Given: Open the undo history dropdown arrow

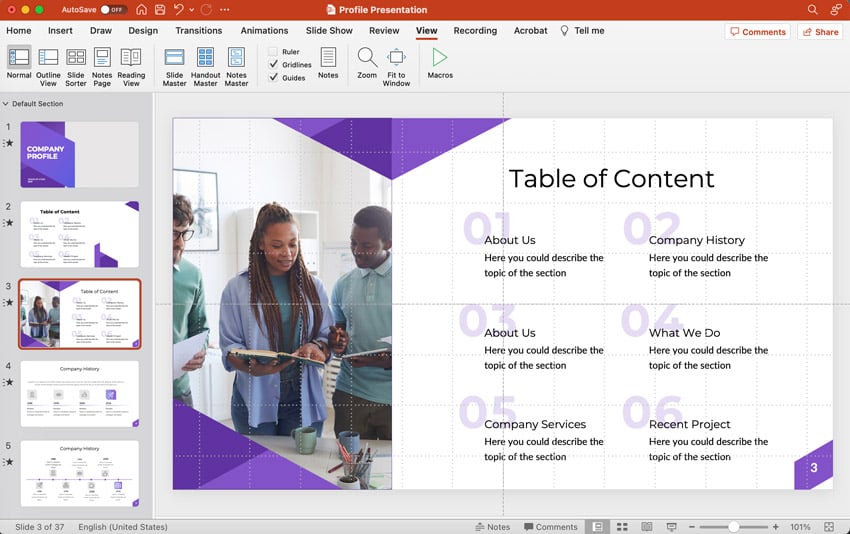Looking at the screenshot, I should pos(191,9).
